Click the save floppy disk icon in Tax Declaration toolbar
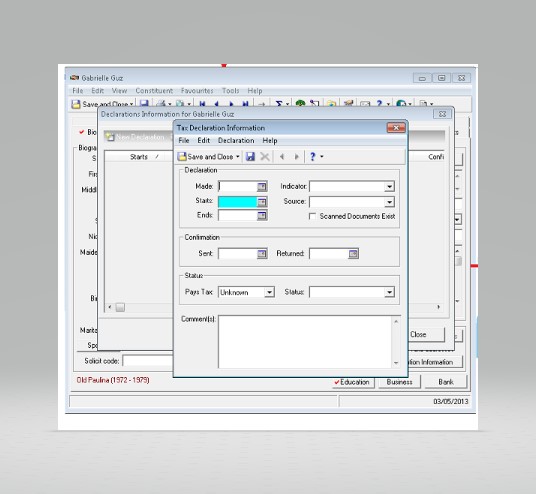536x494 pixels. click(x=250, y=157)
